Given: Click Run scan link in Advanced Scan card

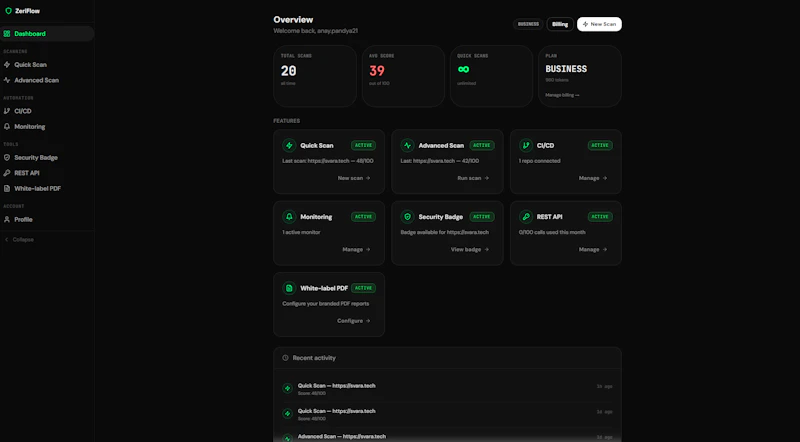Looking at the screenshot, I should tap(473, 178).
